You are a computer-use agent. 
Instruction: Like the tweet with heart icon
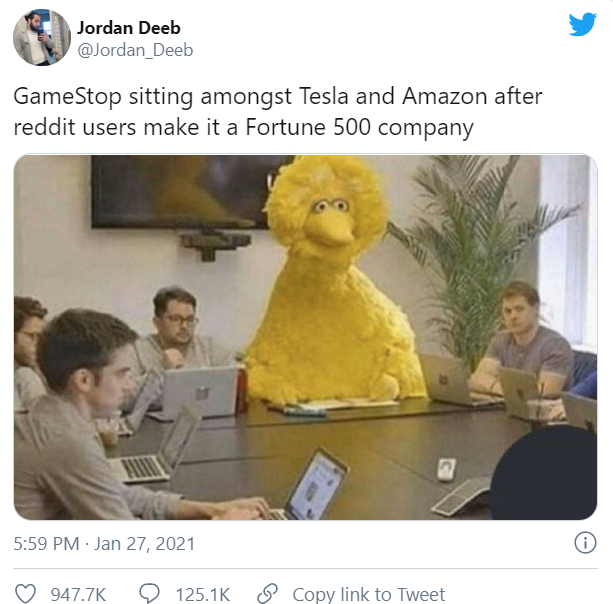[x=25, y=593]
